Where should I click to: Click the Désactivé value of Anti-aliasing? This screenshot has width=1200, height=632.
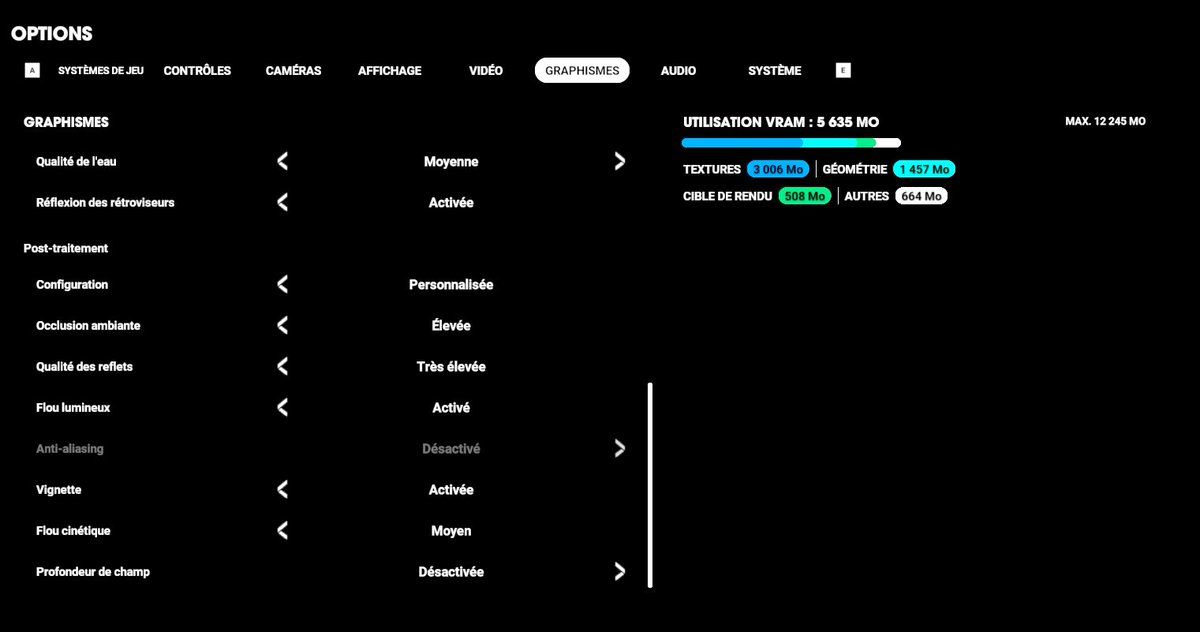(x=451, y=449)
